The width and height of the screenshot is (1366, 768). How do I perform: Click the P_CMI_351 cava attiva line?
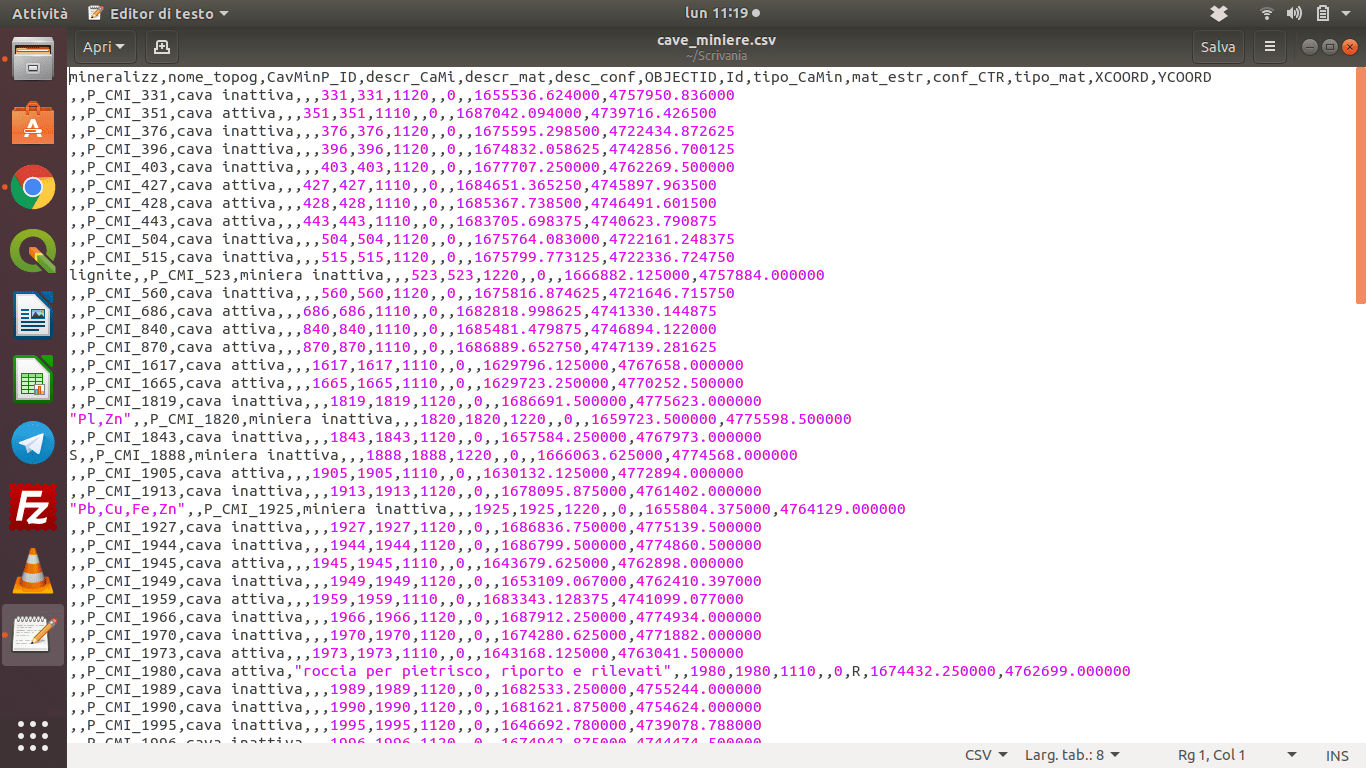click(392, 113)
